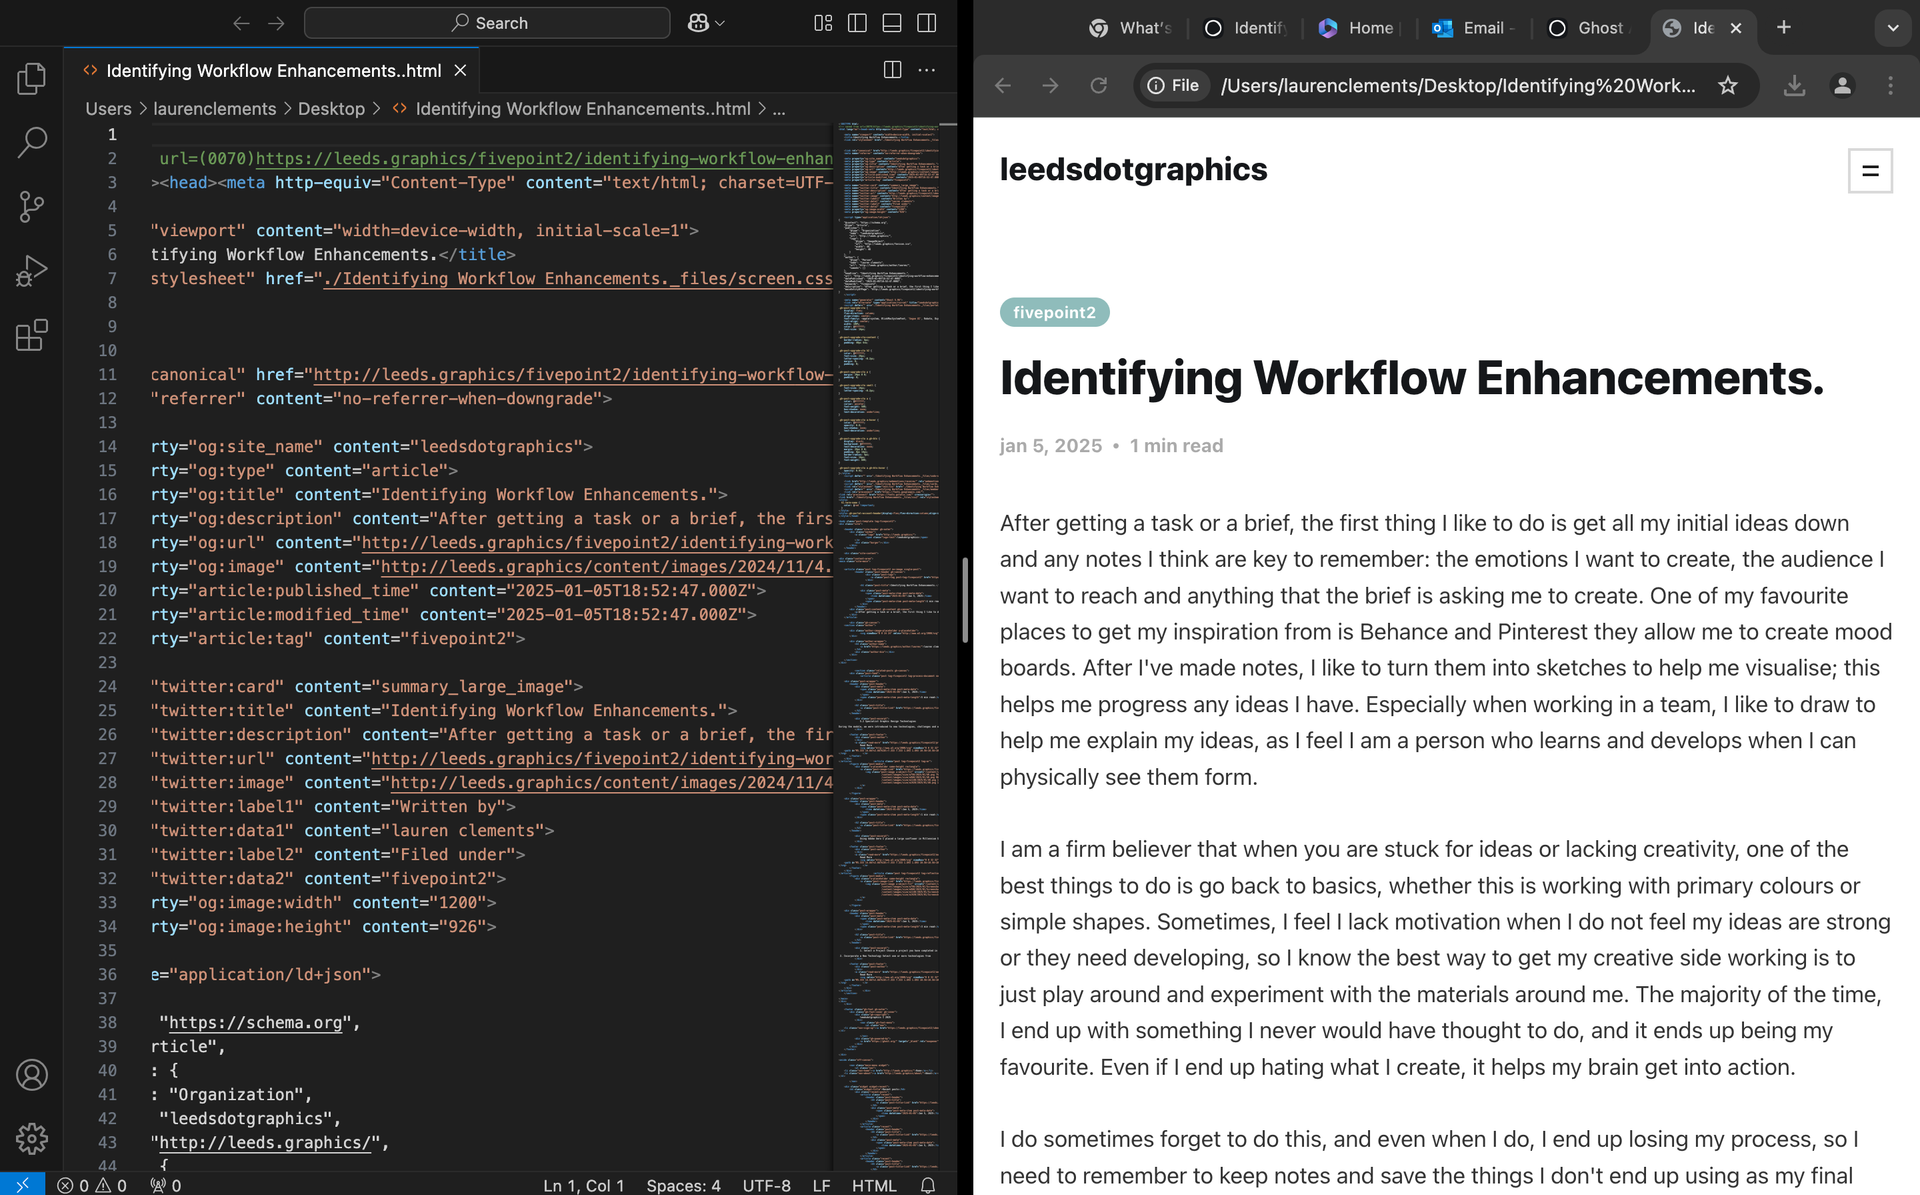The width and height of the screenshot is (1920, 1195).
Task: Select the HTML language mode in status bar
Action: [x=875, y=1184]
